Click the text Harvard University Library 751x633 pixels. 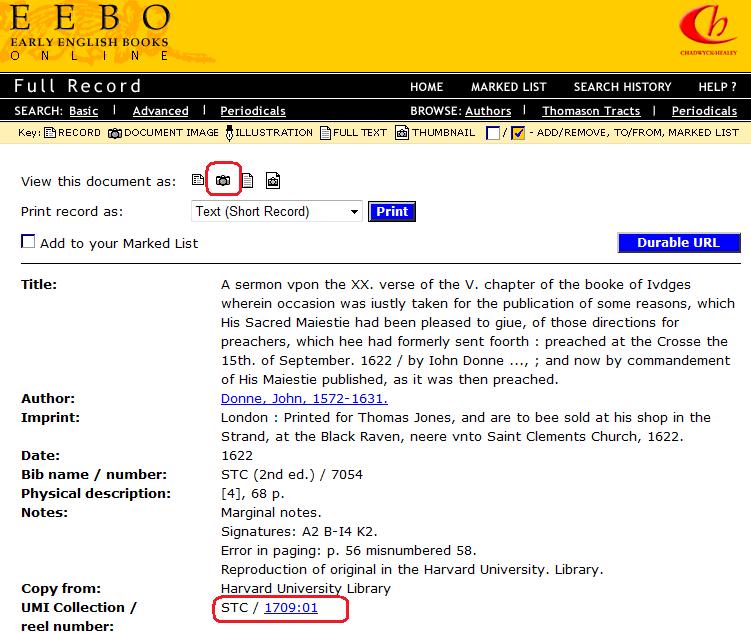click(306, 588)
